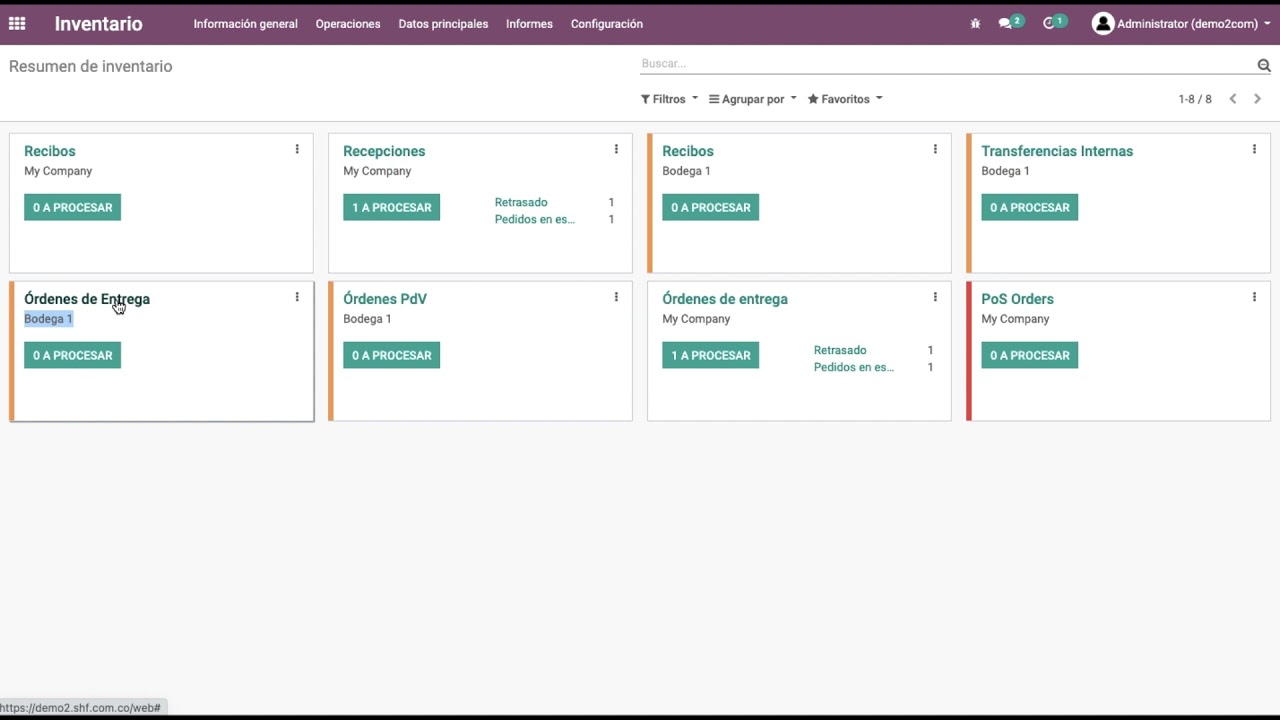The image size is (1280, 720).
Task: Expand the Filtros dropdown
Action: [669, 99]
